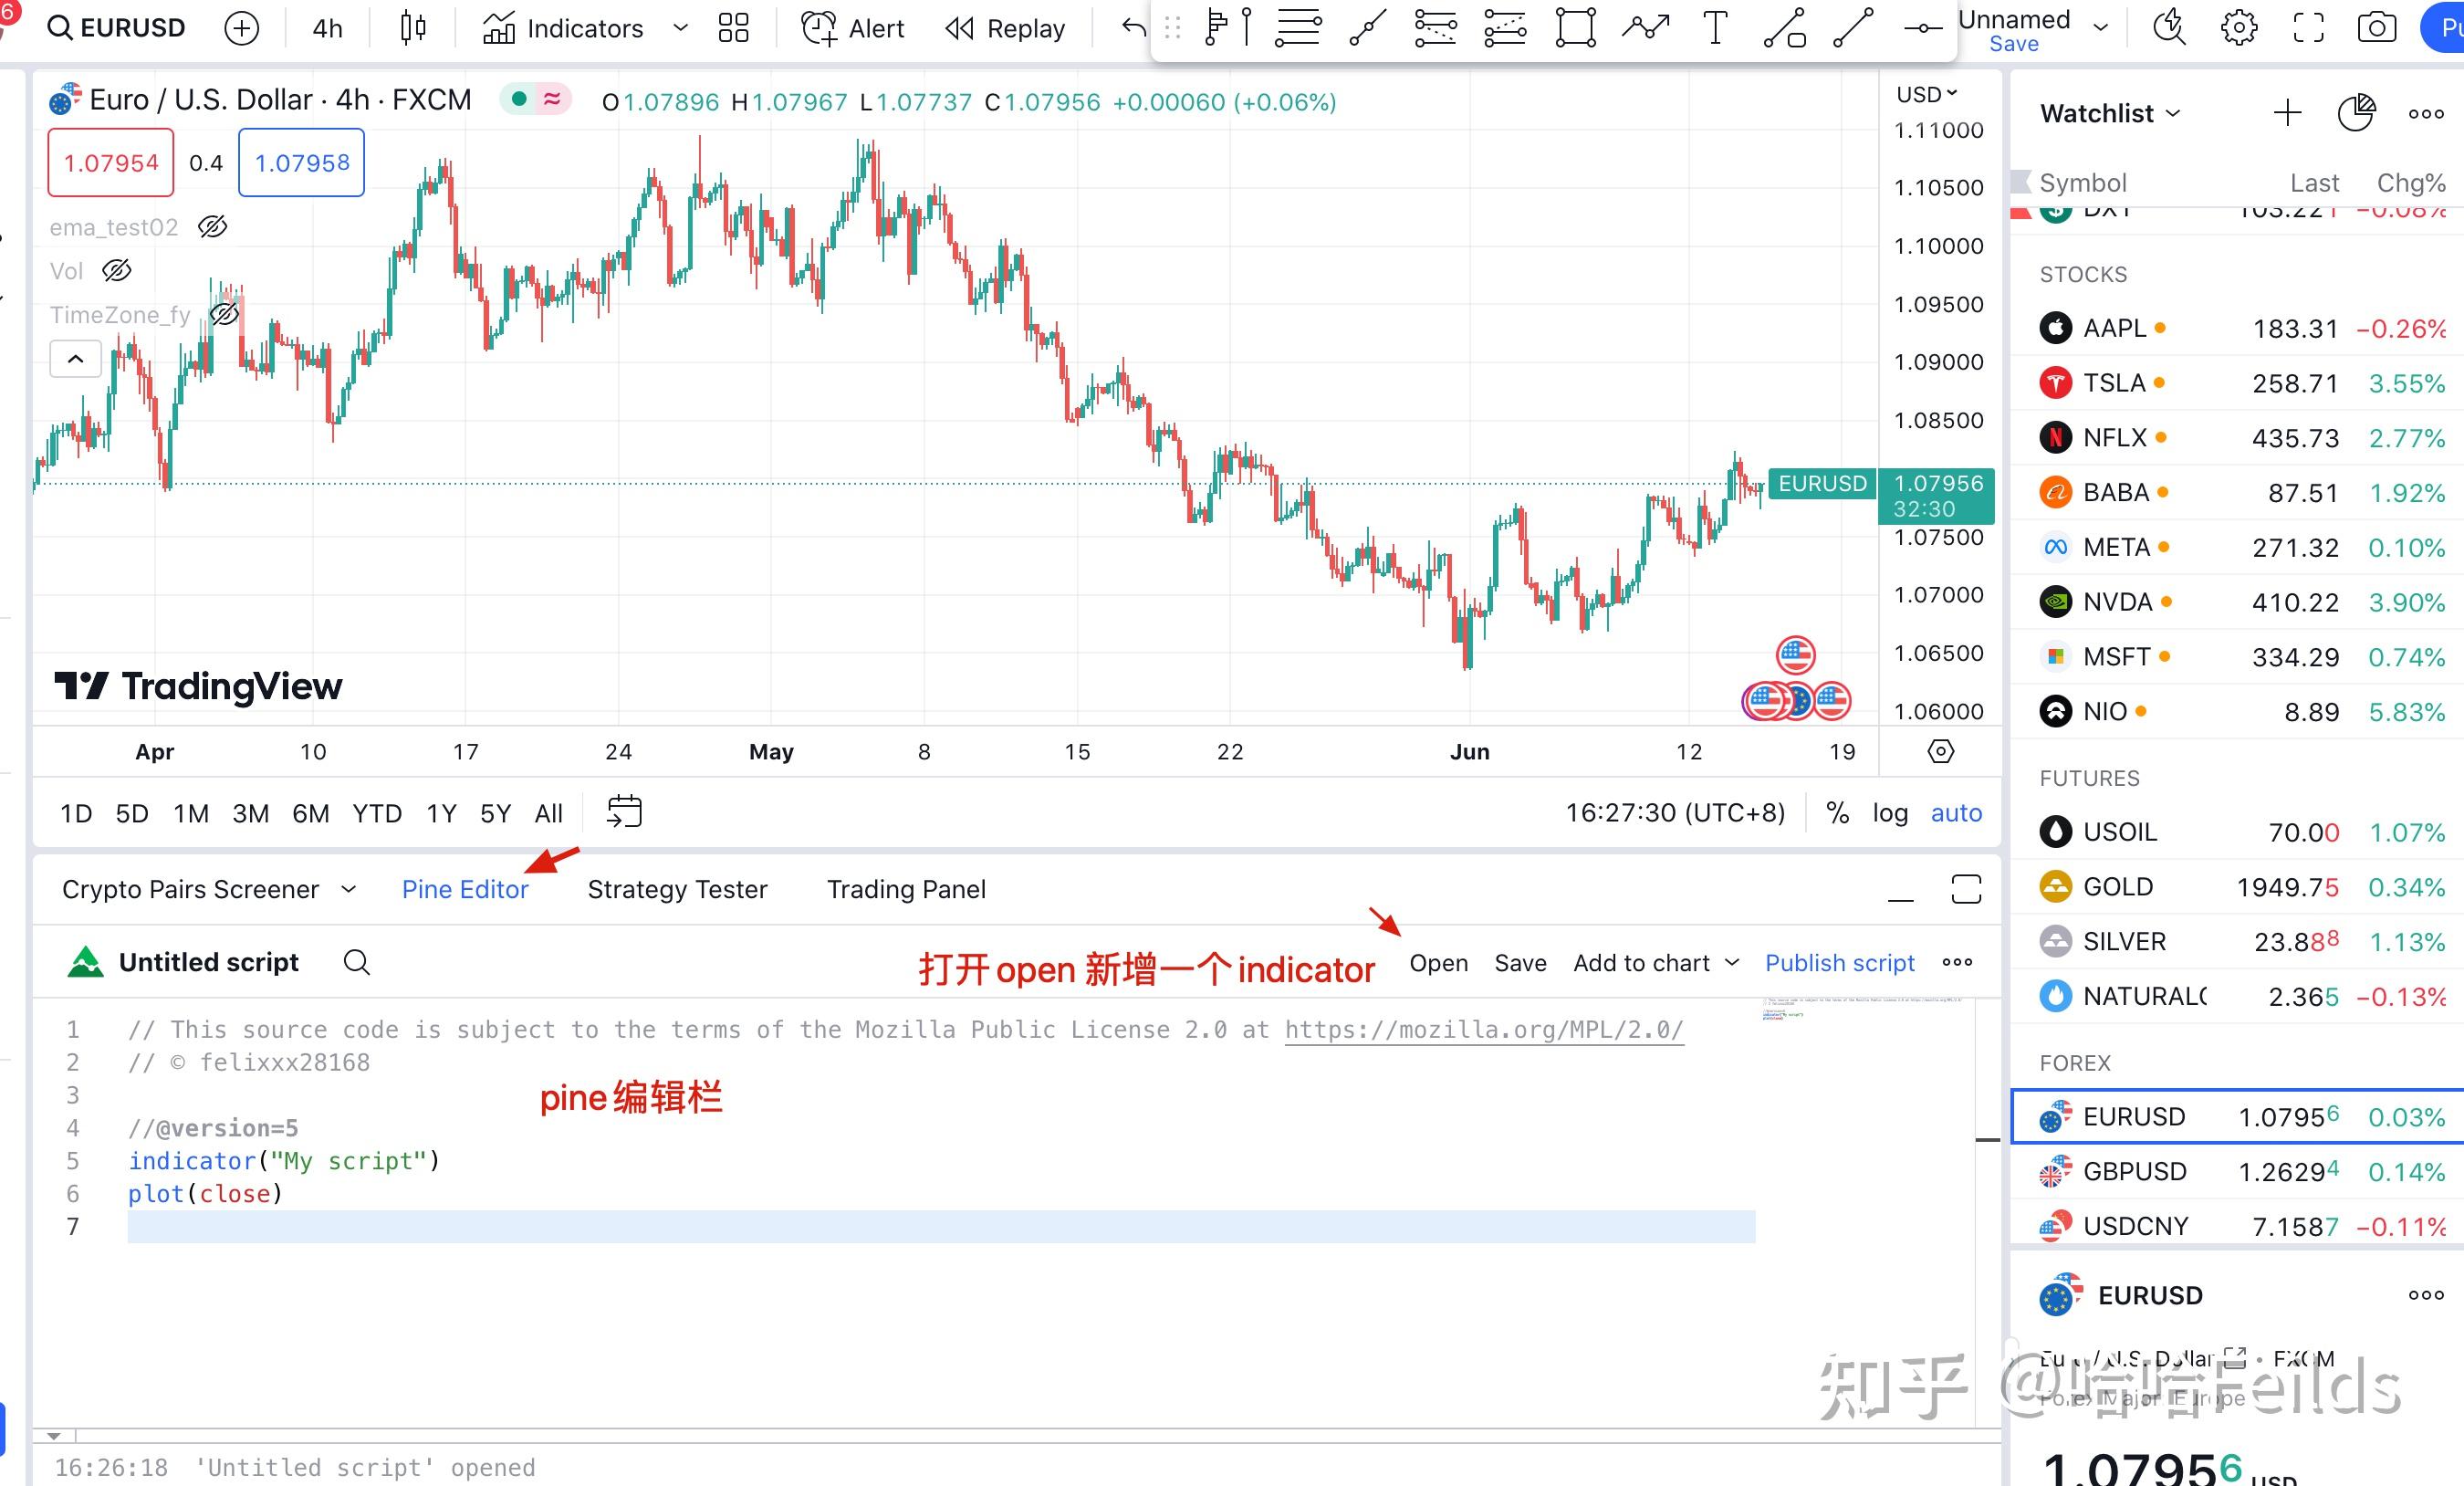Viewport: 2464px width, 1486px height.
Task: Take a chart snapshot with the camera icon
Action: tap(2378, 27)
